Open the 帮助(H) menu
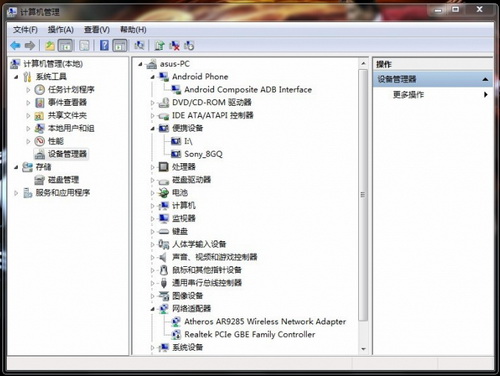This screenshot has height=376, width=500. 133,30
